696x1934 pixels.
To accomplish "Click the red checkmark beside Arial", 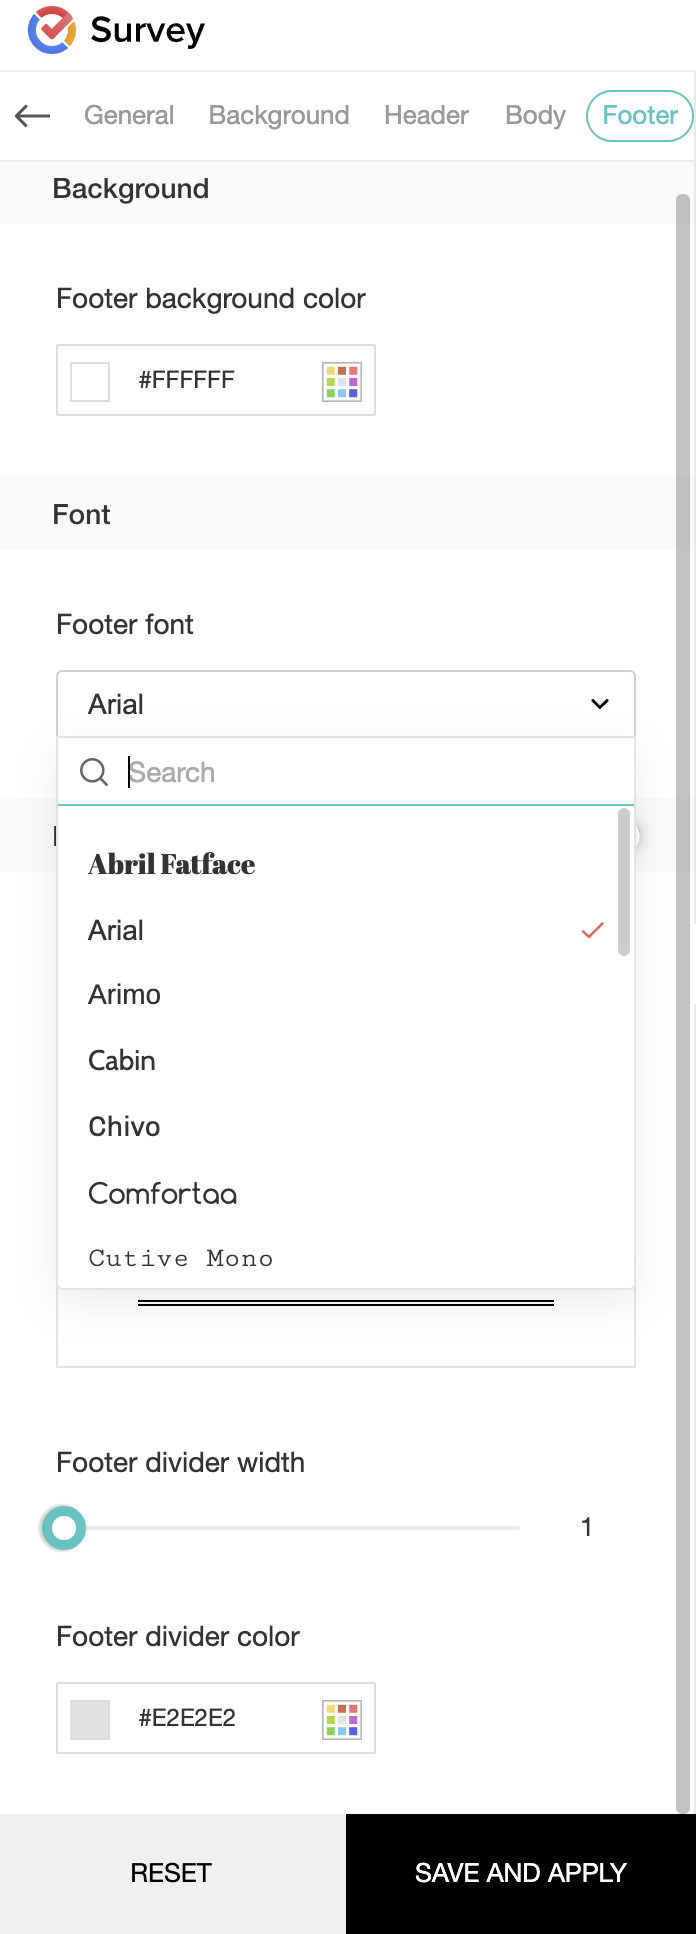I will point(592,931).
